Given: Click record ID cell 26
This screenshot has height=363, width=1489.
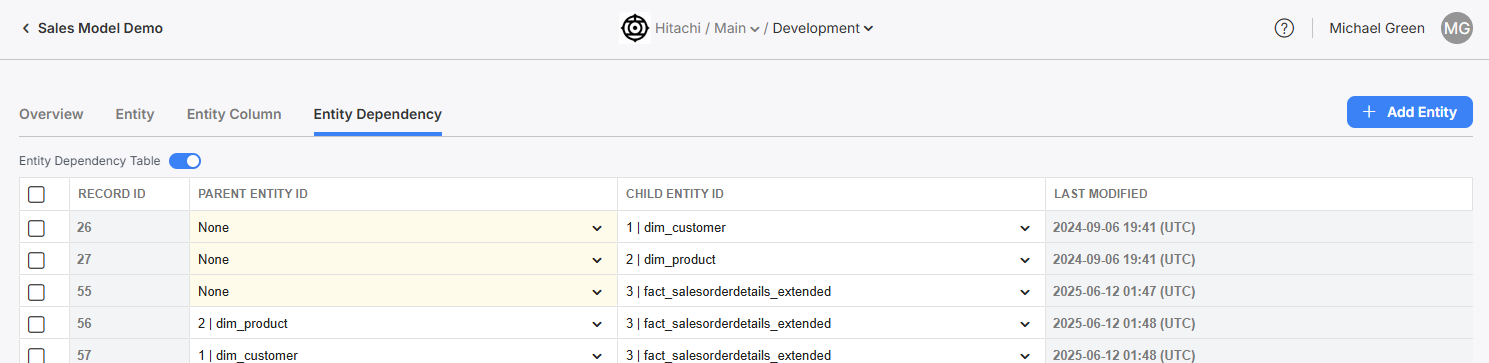Looking at the screenshot, I should (x=129, y=228).
